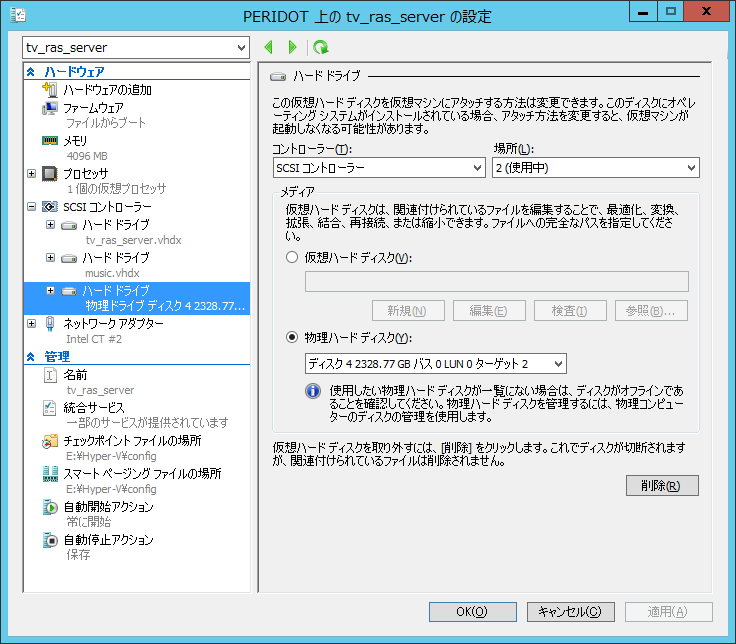Image resolution: width=736 pixels, height=644 pixels.
Task: Click the Apply (適用(A)) button
Action: (x=668, y=612)
